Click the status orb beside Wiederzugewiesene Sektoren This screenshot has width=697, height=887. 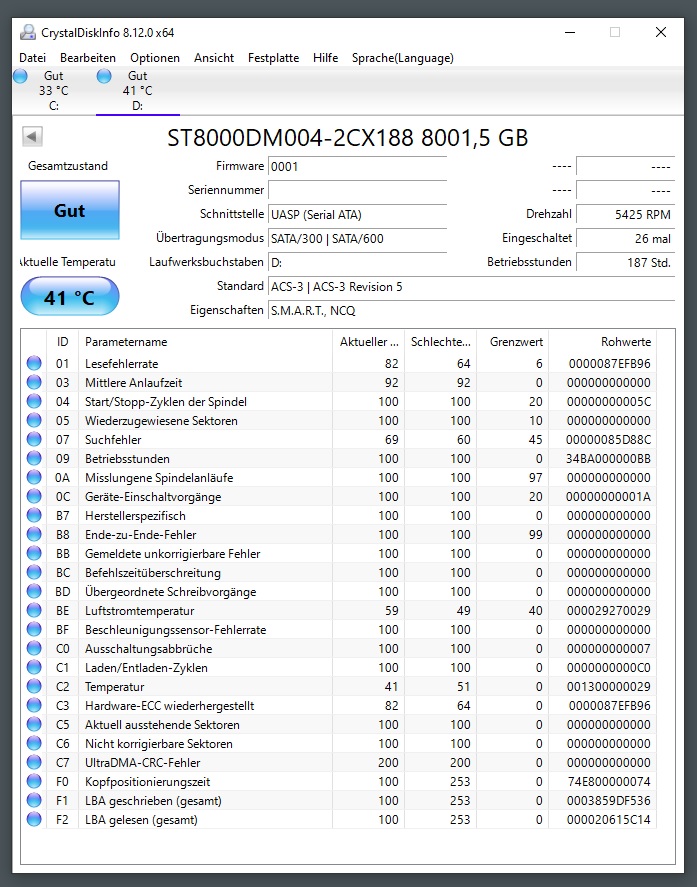click(34, 420)
